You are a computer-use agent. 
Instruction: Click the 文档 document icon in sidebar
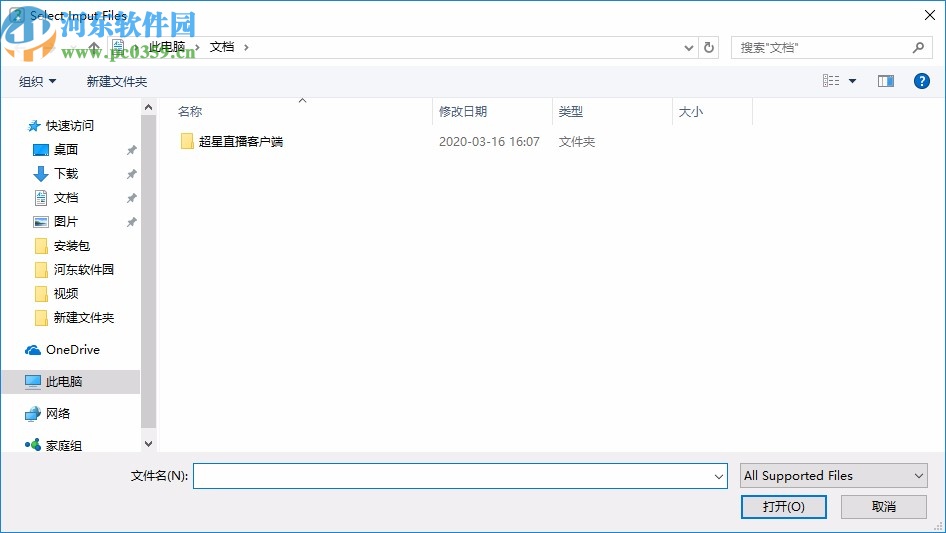tap(40, 198)
